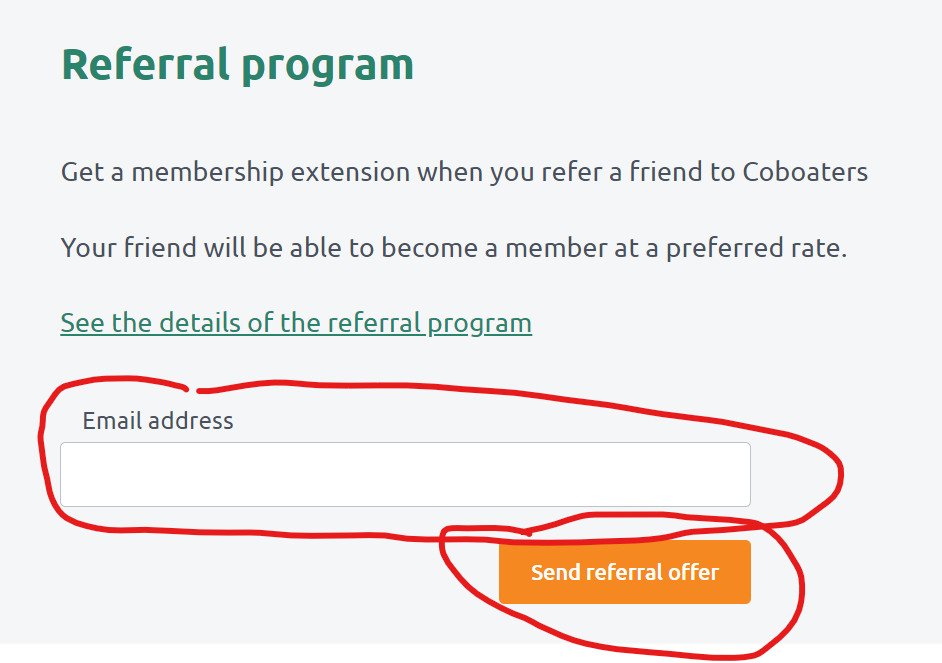Click the "Email address" field label

158,420
